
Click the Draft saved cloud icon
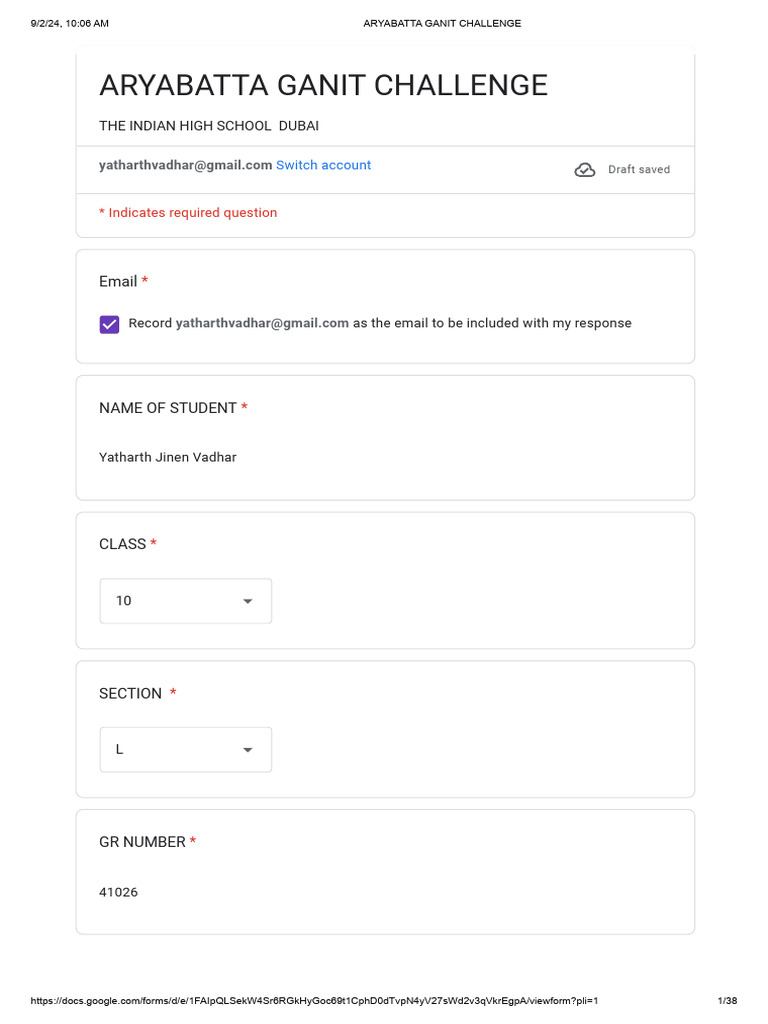point(585,170)
